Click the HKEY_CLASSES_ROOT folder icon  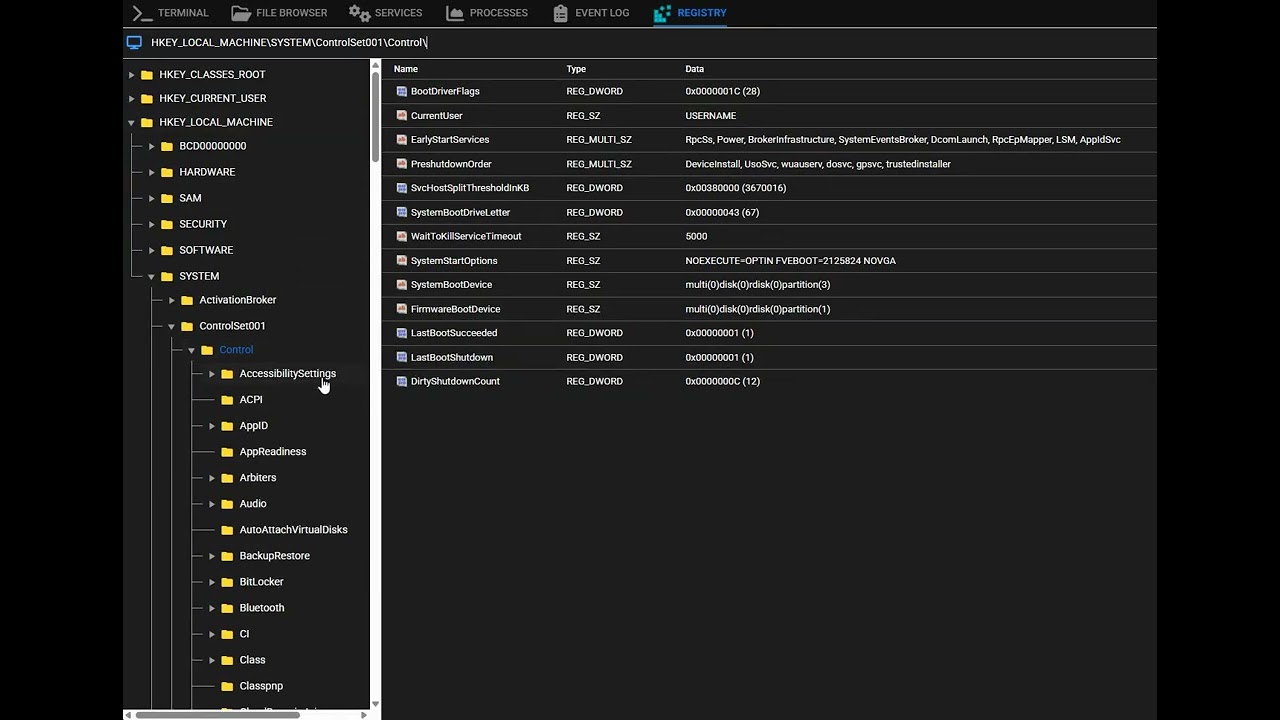[147, 74]
